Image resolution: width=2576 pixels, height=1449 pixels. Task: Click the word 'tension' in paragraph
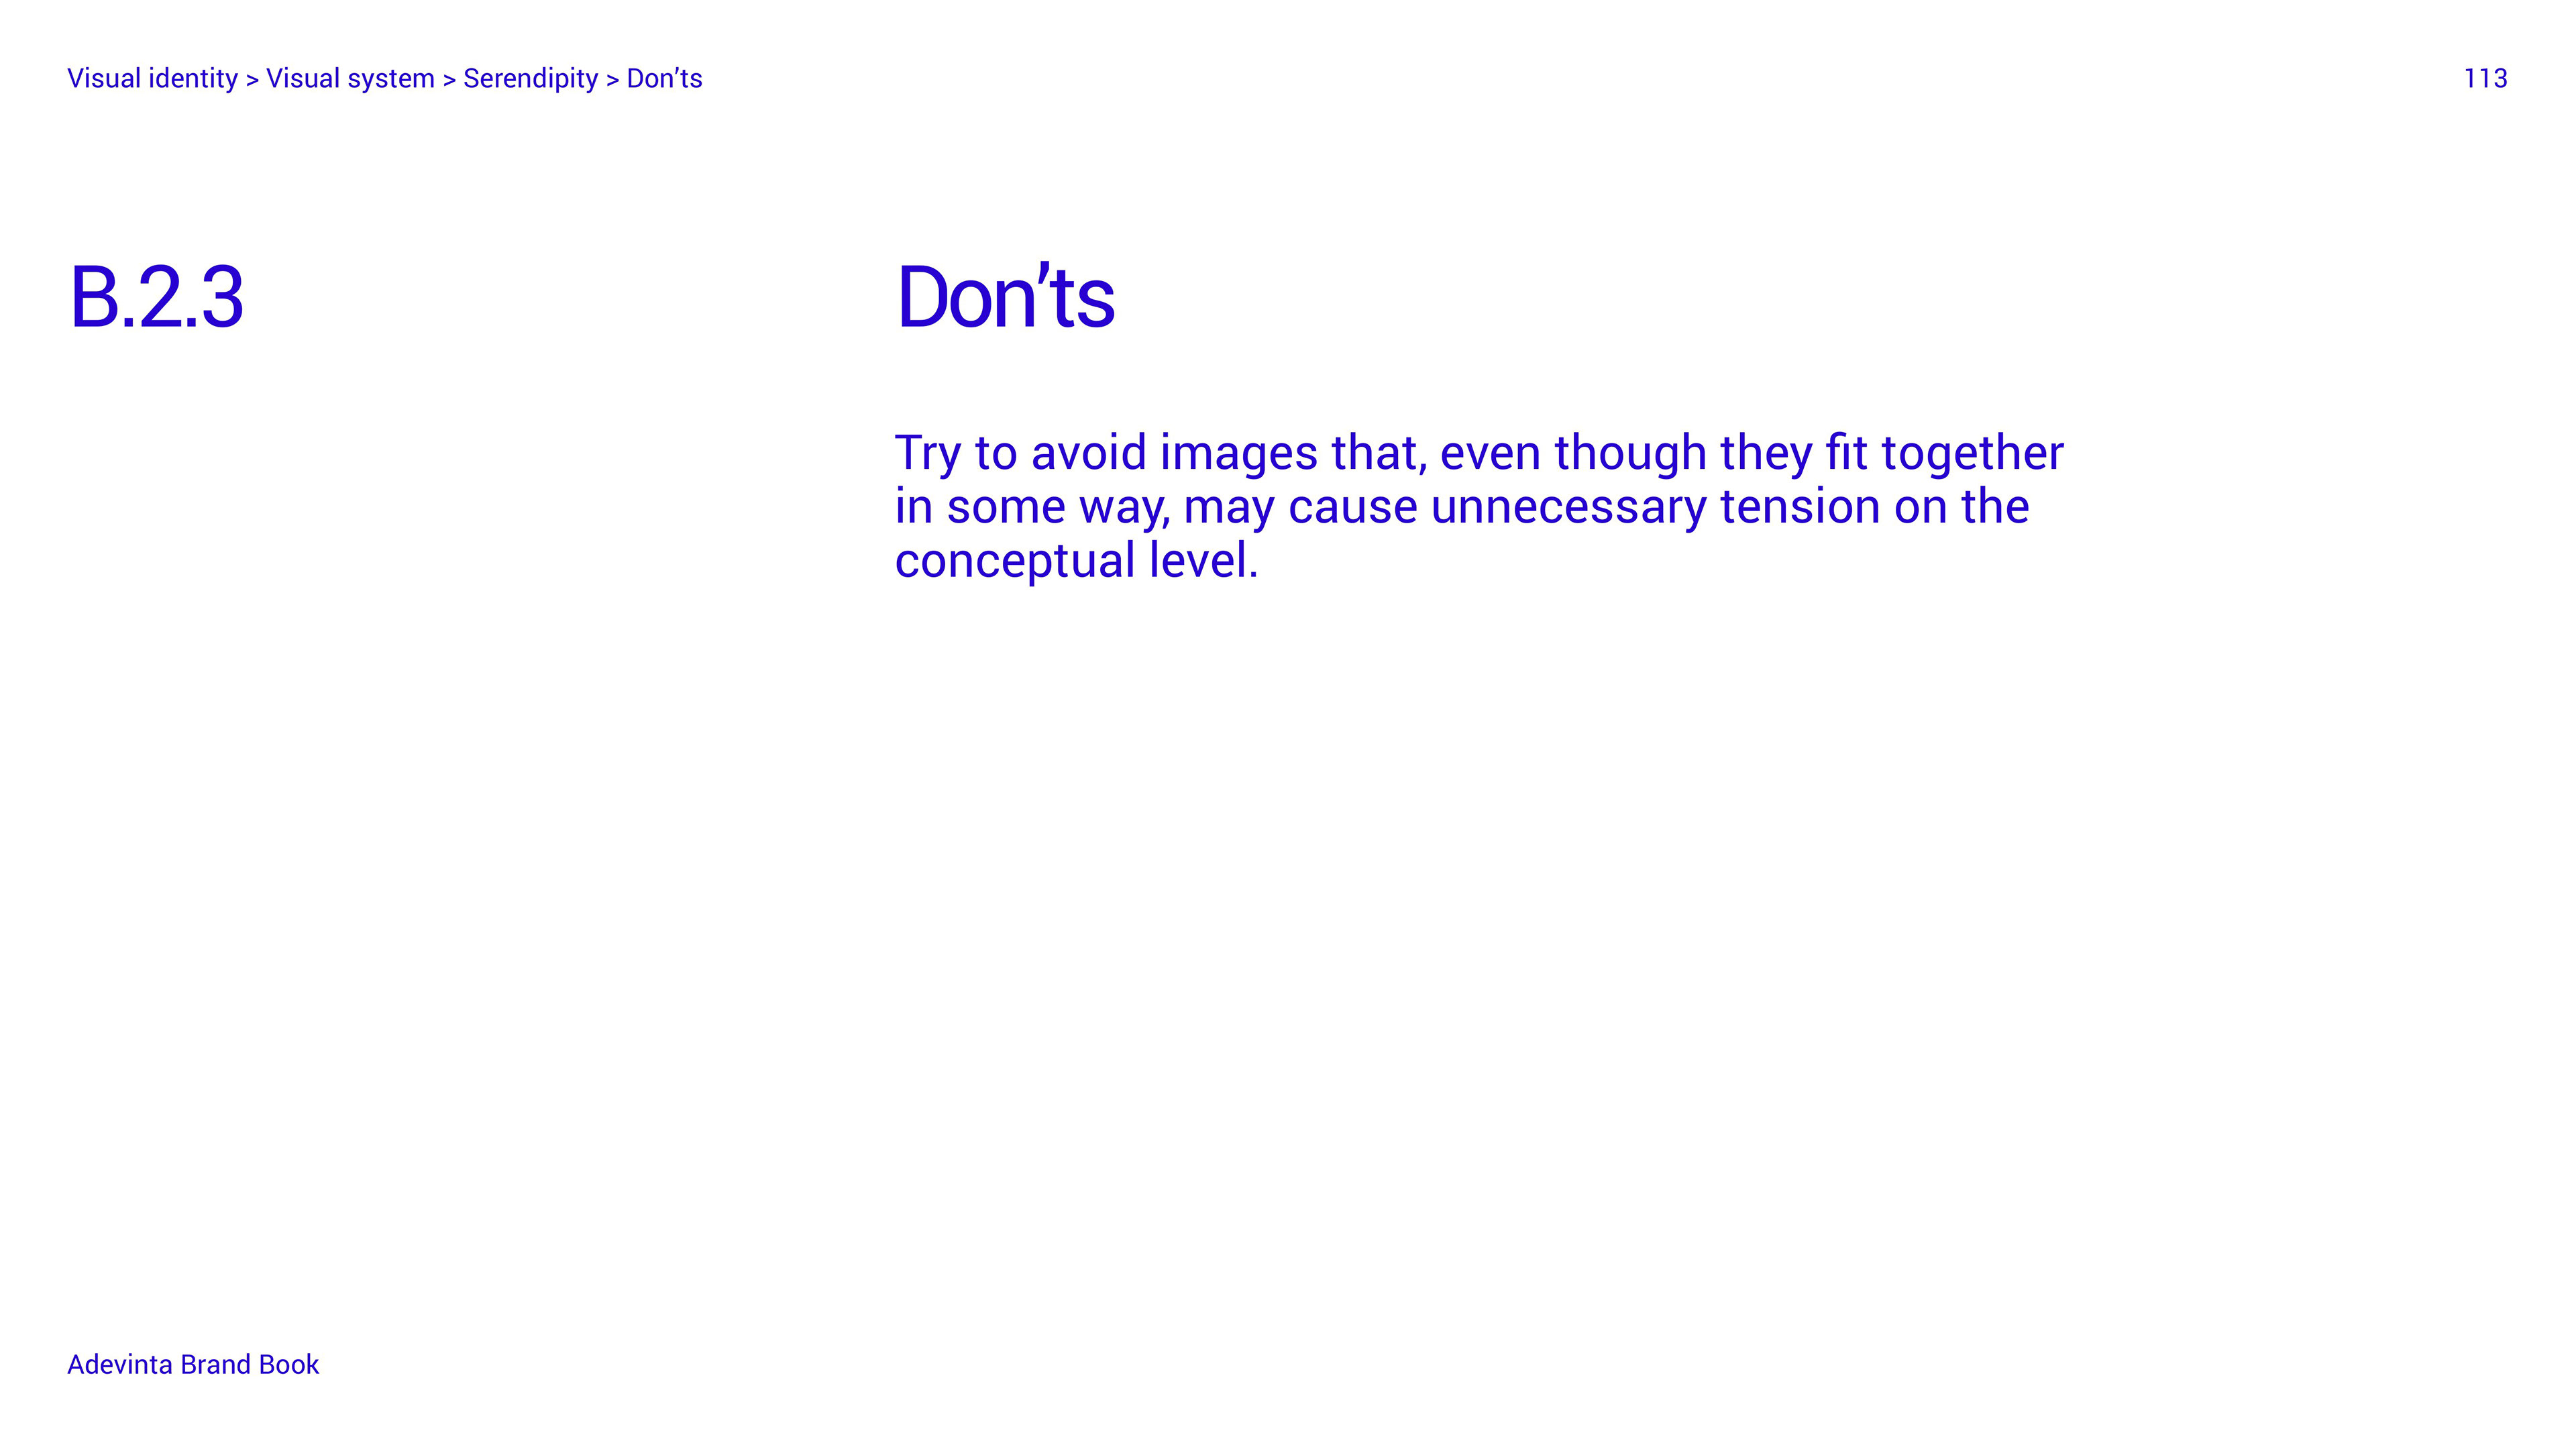click(1800, 507)
